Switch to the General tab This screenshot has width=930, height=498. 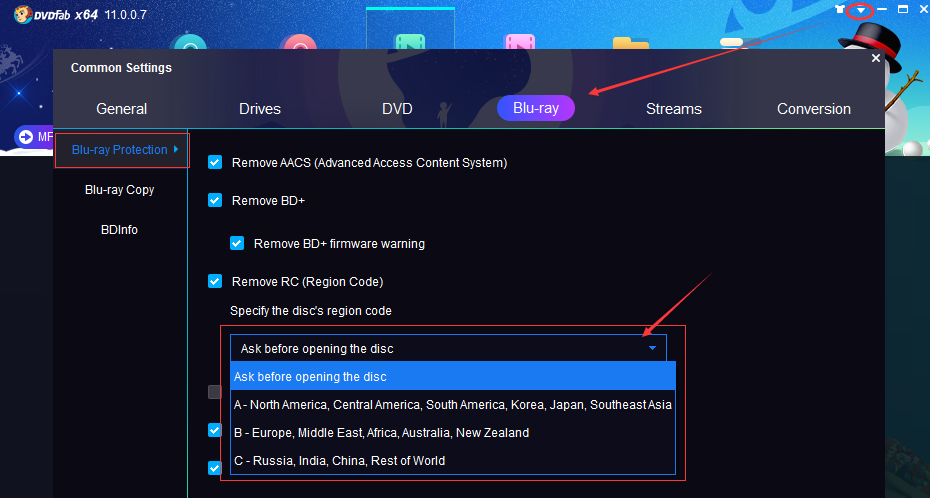[122, 109]
